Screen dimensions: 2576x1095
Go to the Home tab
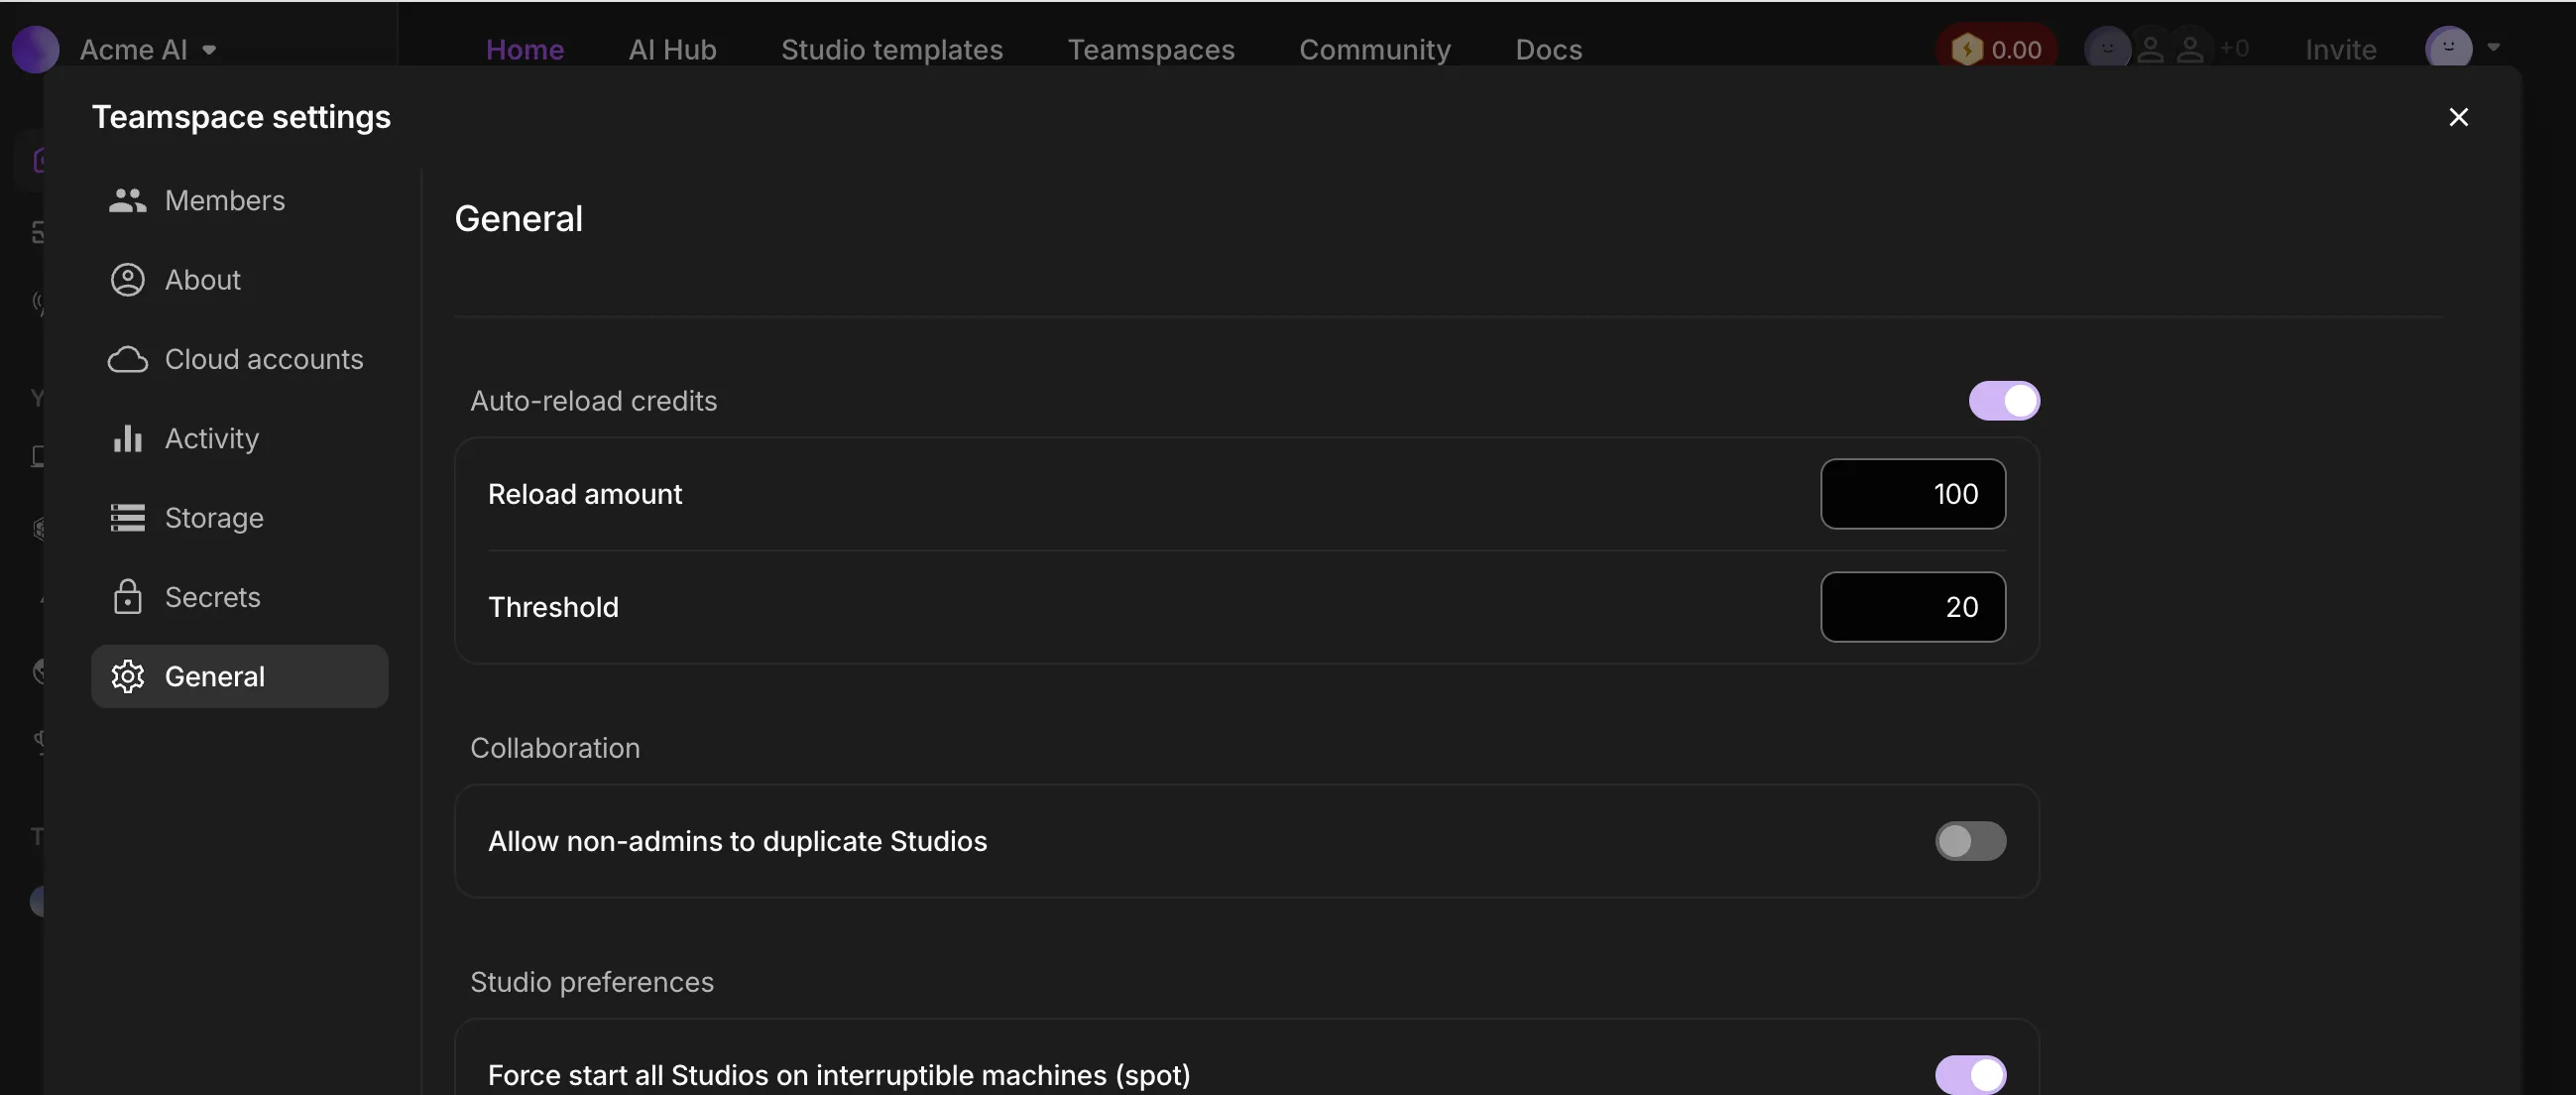(x=525, y=49)
